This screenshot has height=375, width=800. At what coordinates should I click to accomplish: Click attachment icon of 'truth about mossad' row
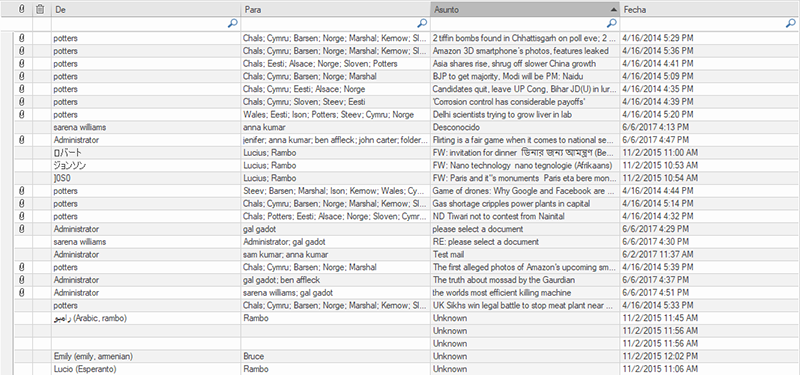pyautogui.click(x=21, y=280)
